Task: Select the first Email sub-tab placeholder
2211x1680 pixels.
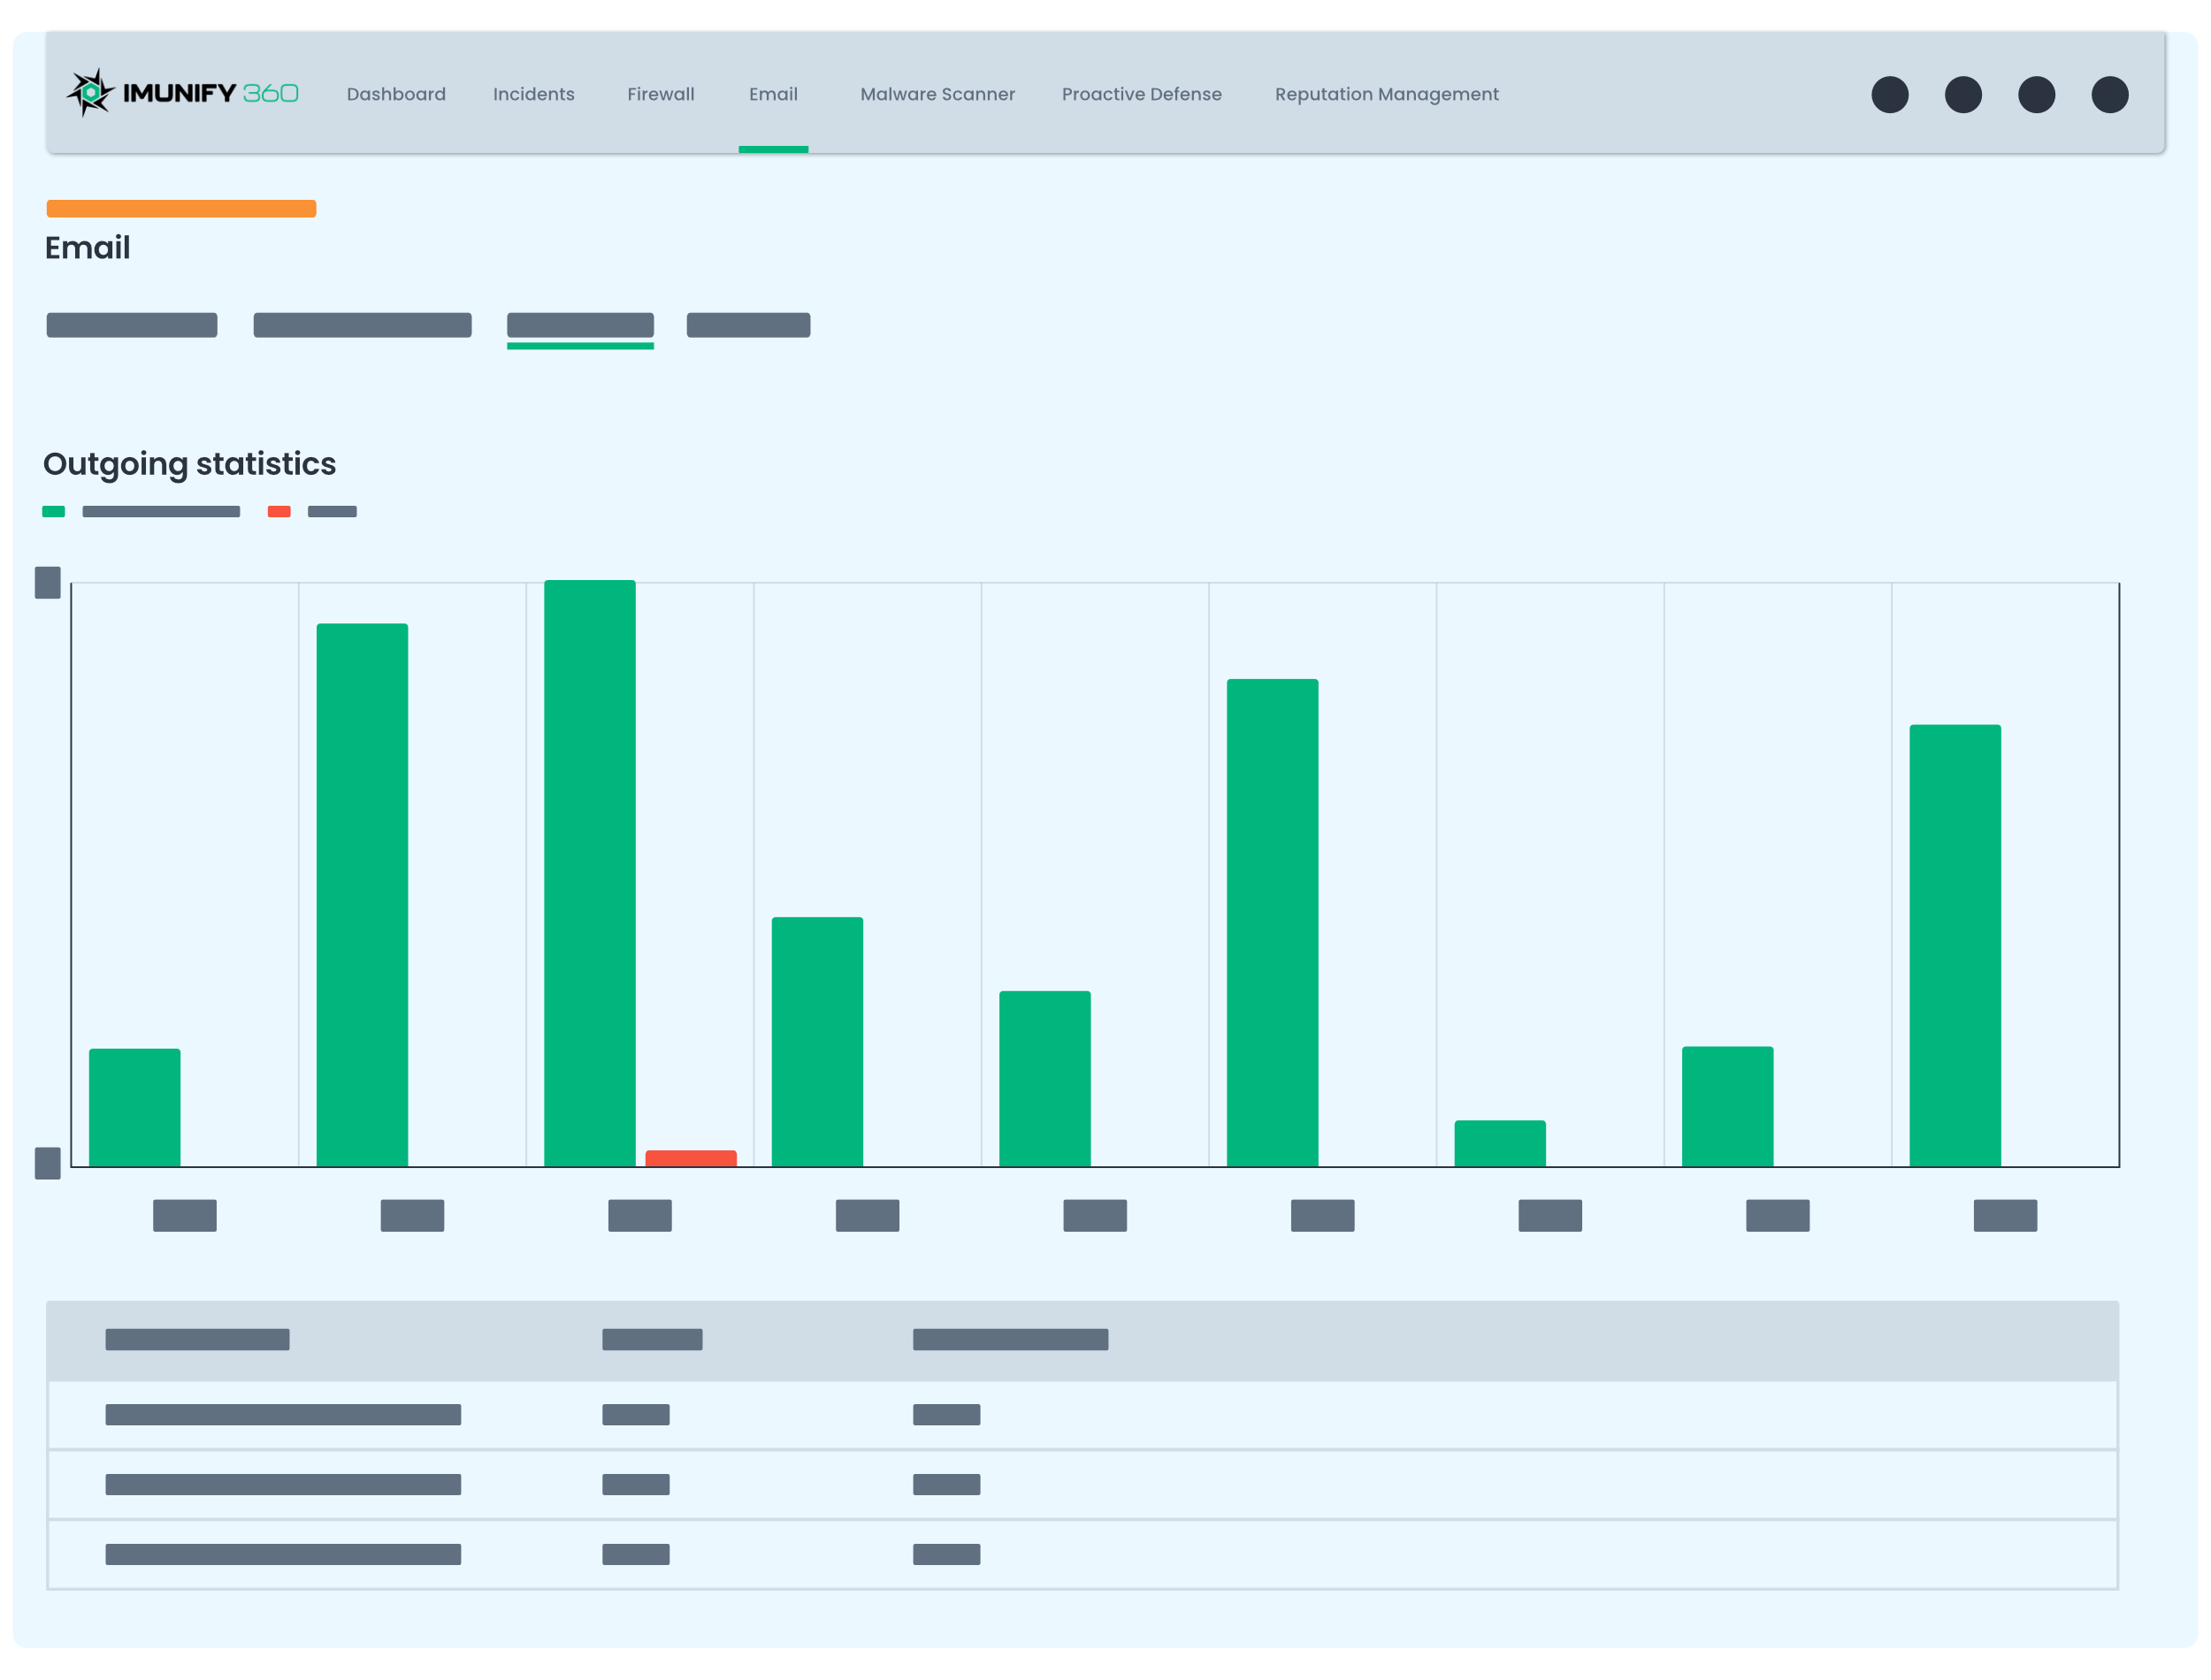Action: [x=132, y=325]
